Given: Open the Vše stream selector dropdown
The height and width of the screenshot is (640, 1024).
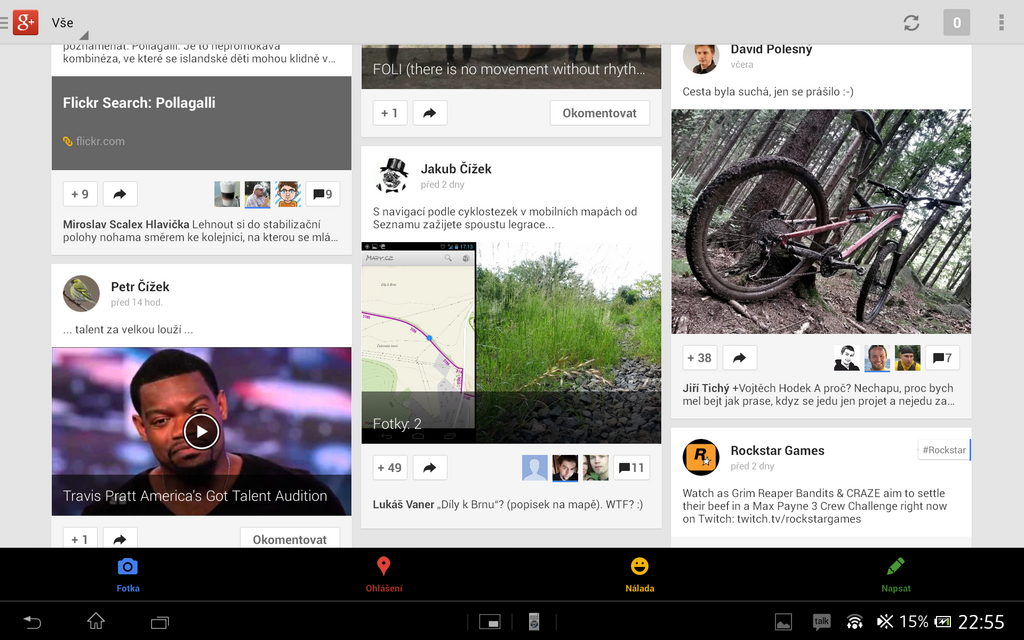Looking at the screenshot, I should [62, 22].
